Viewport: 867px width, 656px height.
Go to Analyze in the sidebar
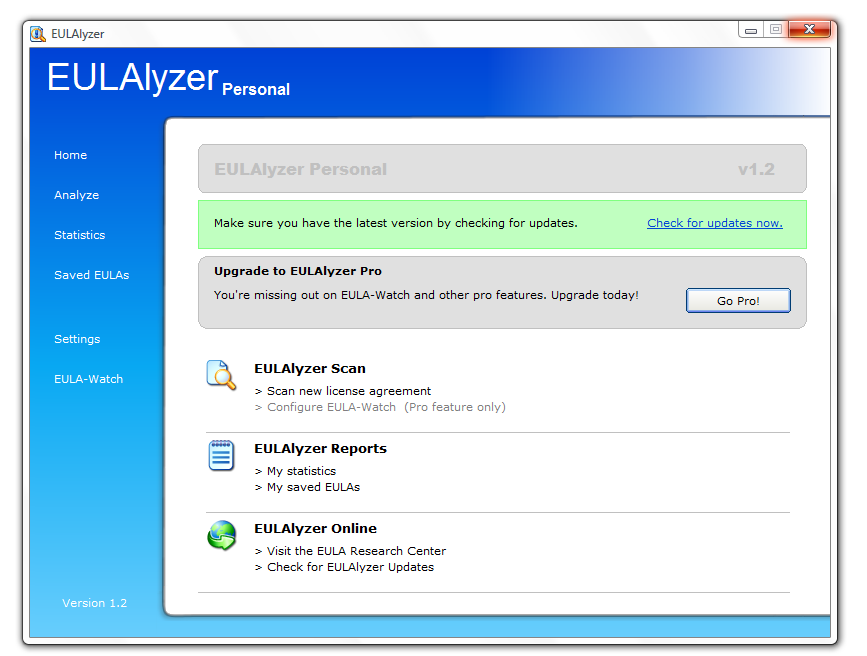pos(76,195)
